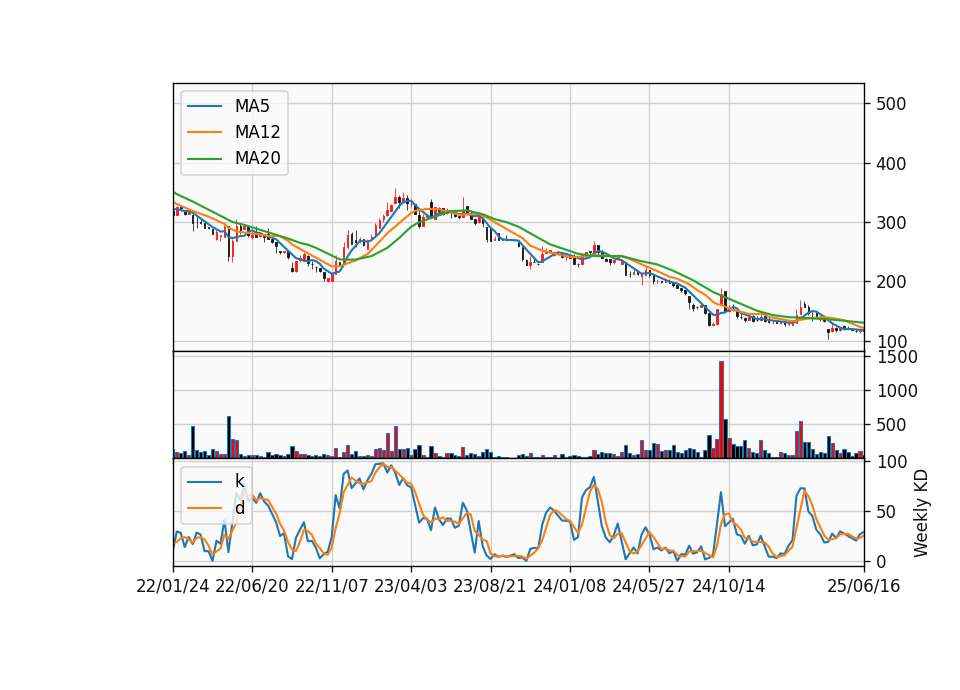Image resolution: width=960 pixels, height=690 pixels.
Task: Select the 'k' label in the KD legend
Action: point(240,481)
